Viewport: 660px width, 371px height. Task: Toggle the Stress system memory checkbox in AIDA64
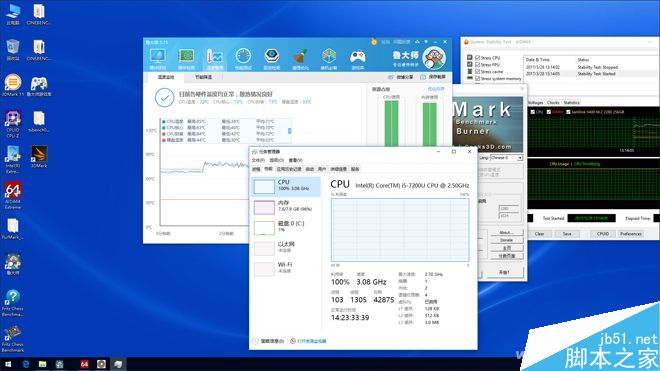pyautogui.click(x=477, y=79)
